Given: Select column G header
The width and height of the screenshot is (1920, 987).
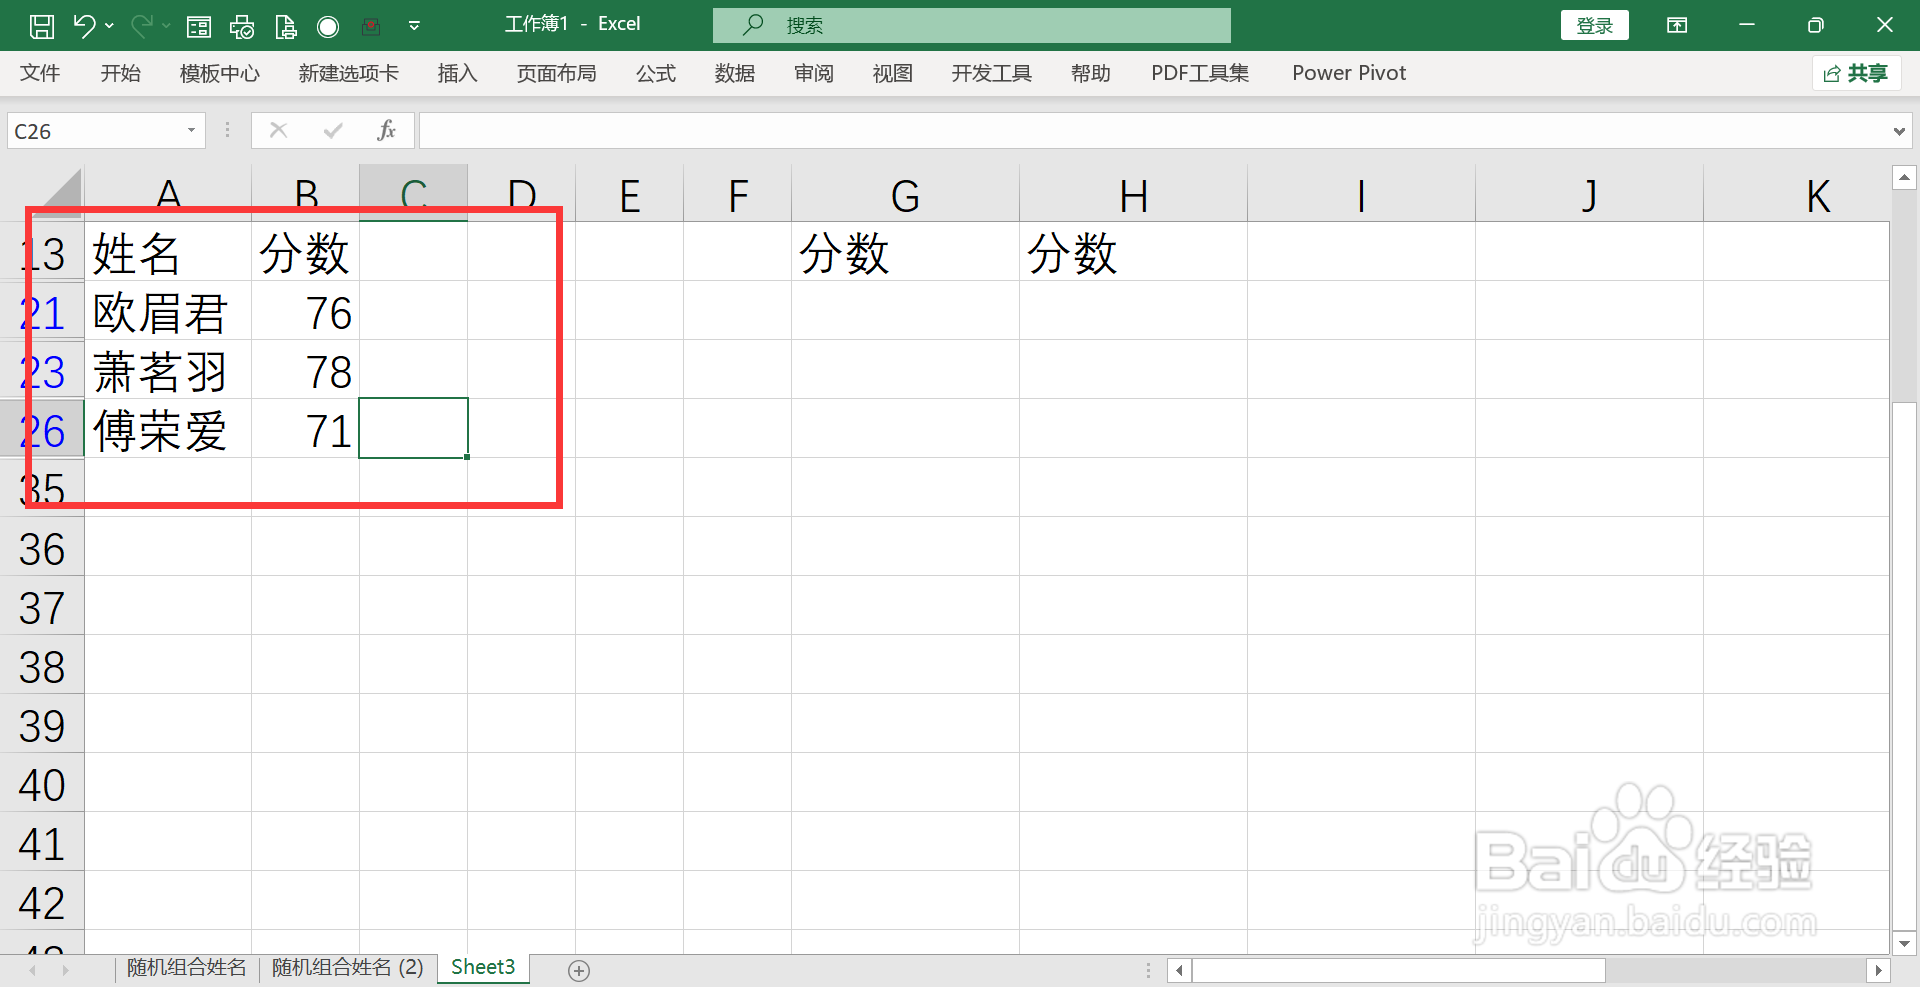Looking at the screenshot, I should (905, 194).
